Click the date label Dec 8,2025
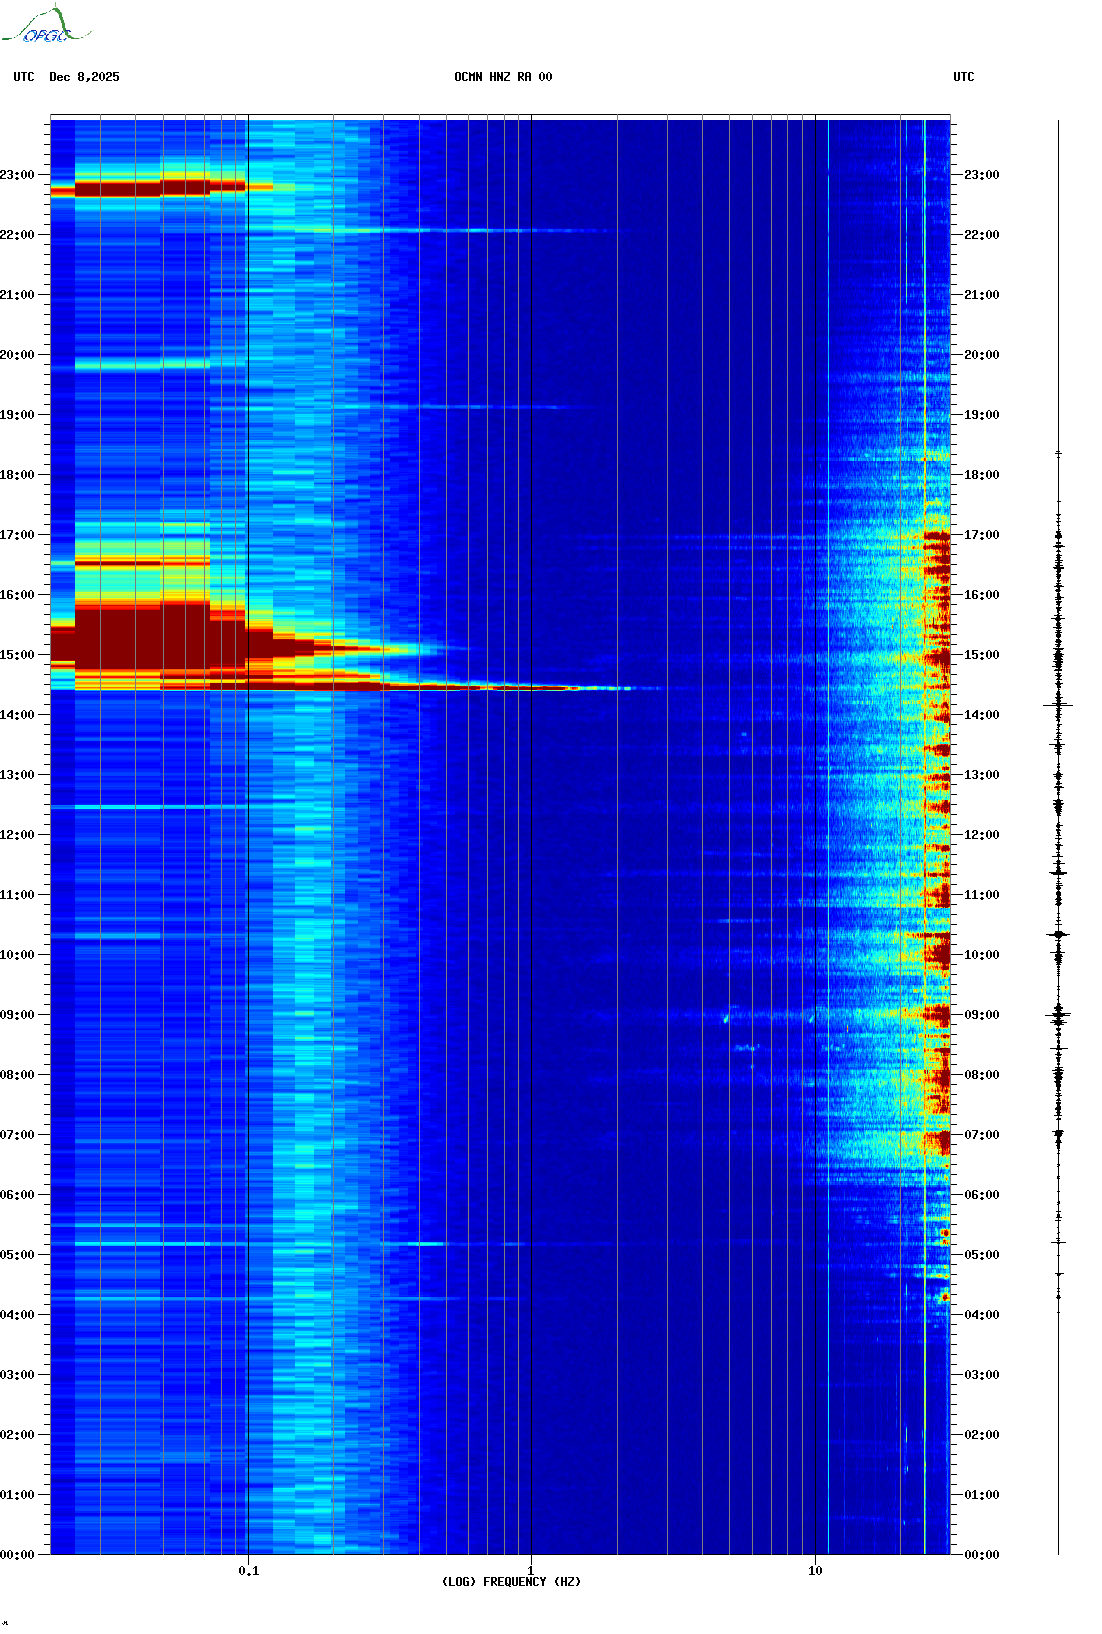This screenshot has height=1634, width=1102. click(84, 77)
